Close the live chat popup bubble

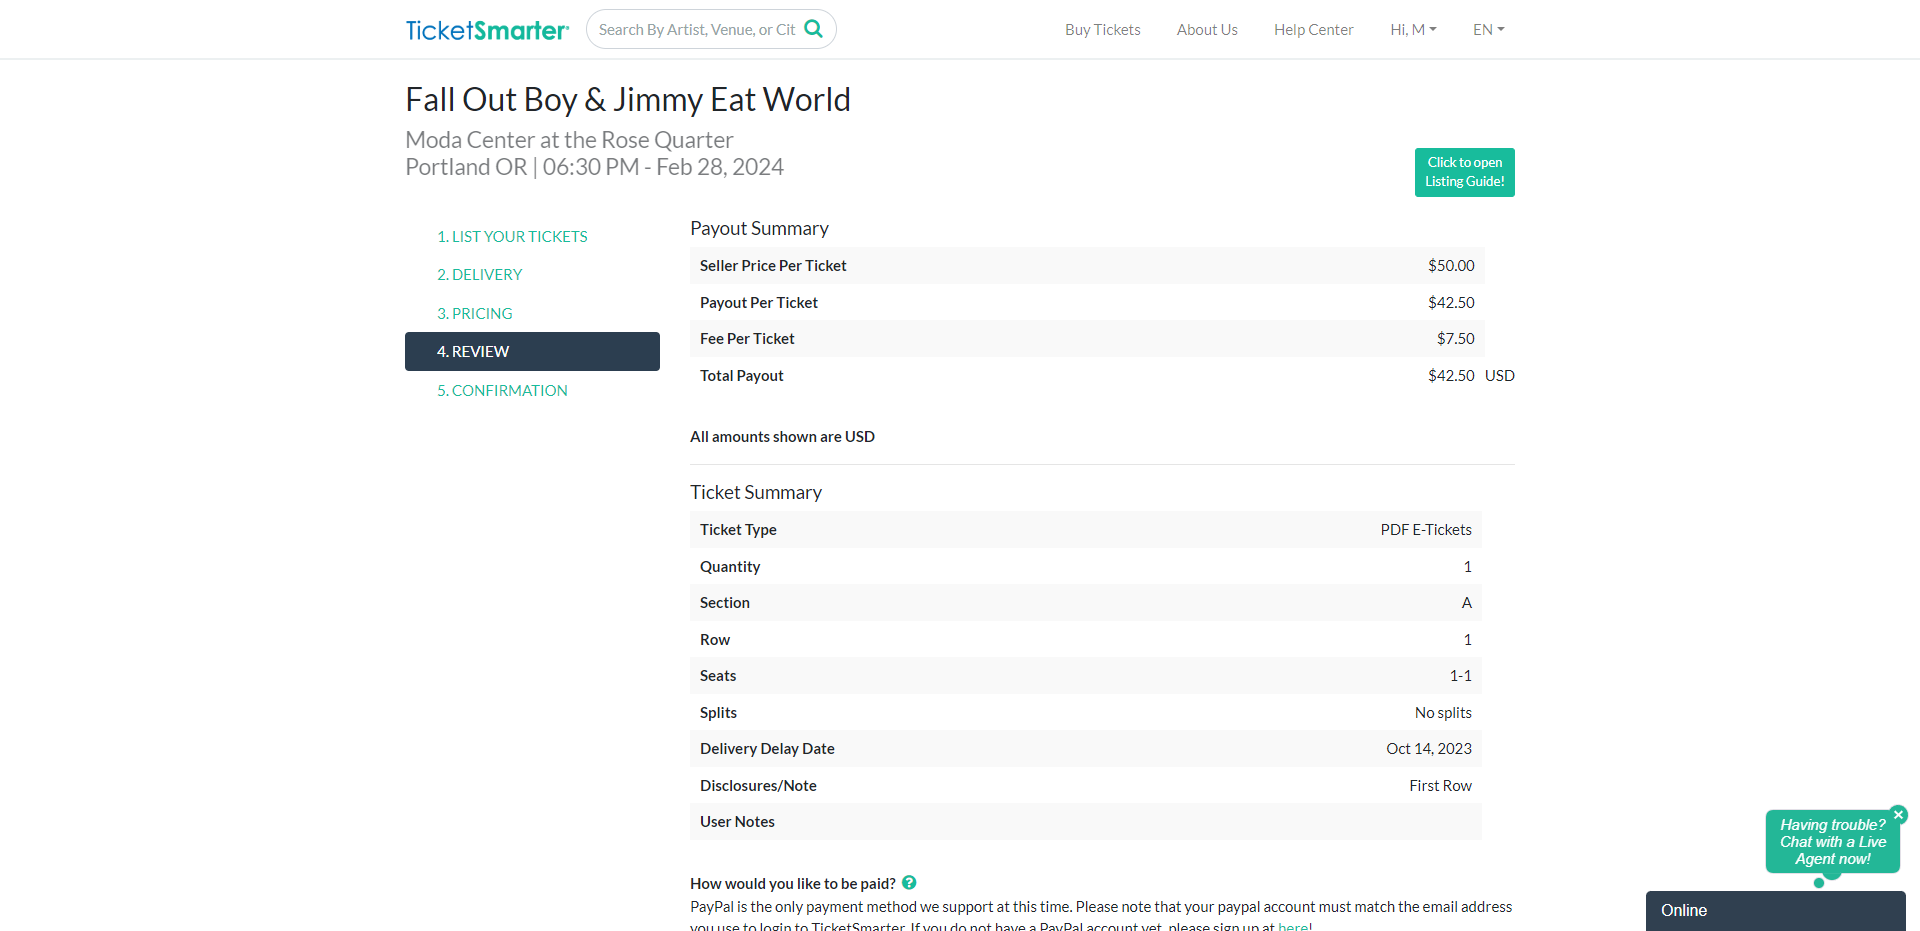tap(1898, 814)
